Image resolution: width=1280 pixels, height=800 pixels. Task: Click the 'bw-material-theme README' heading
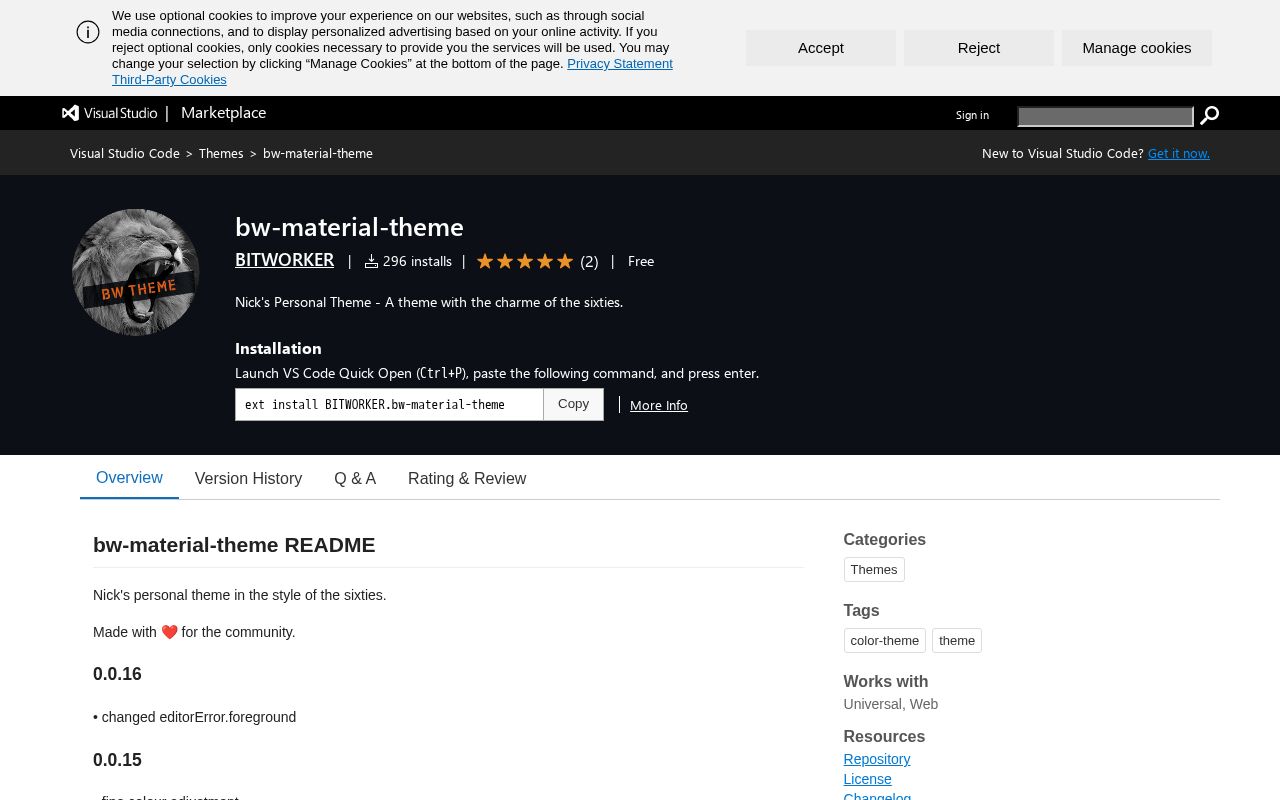point(234,545)
